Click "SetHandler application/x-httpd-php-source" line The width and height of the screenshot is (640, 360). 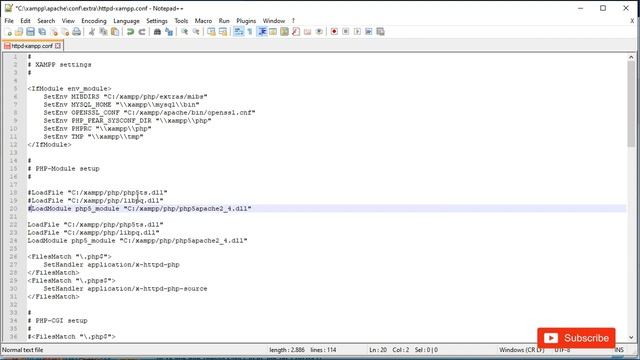(125, 289)
